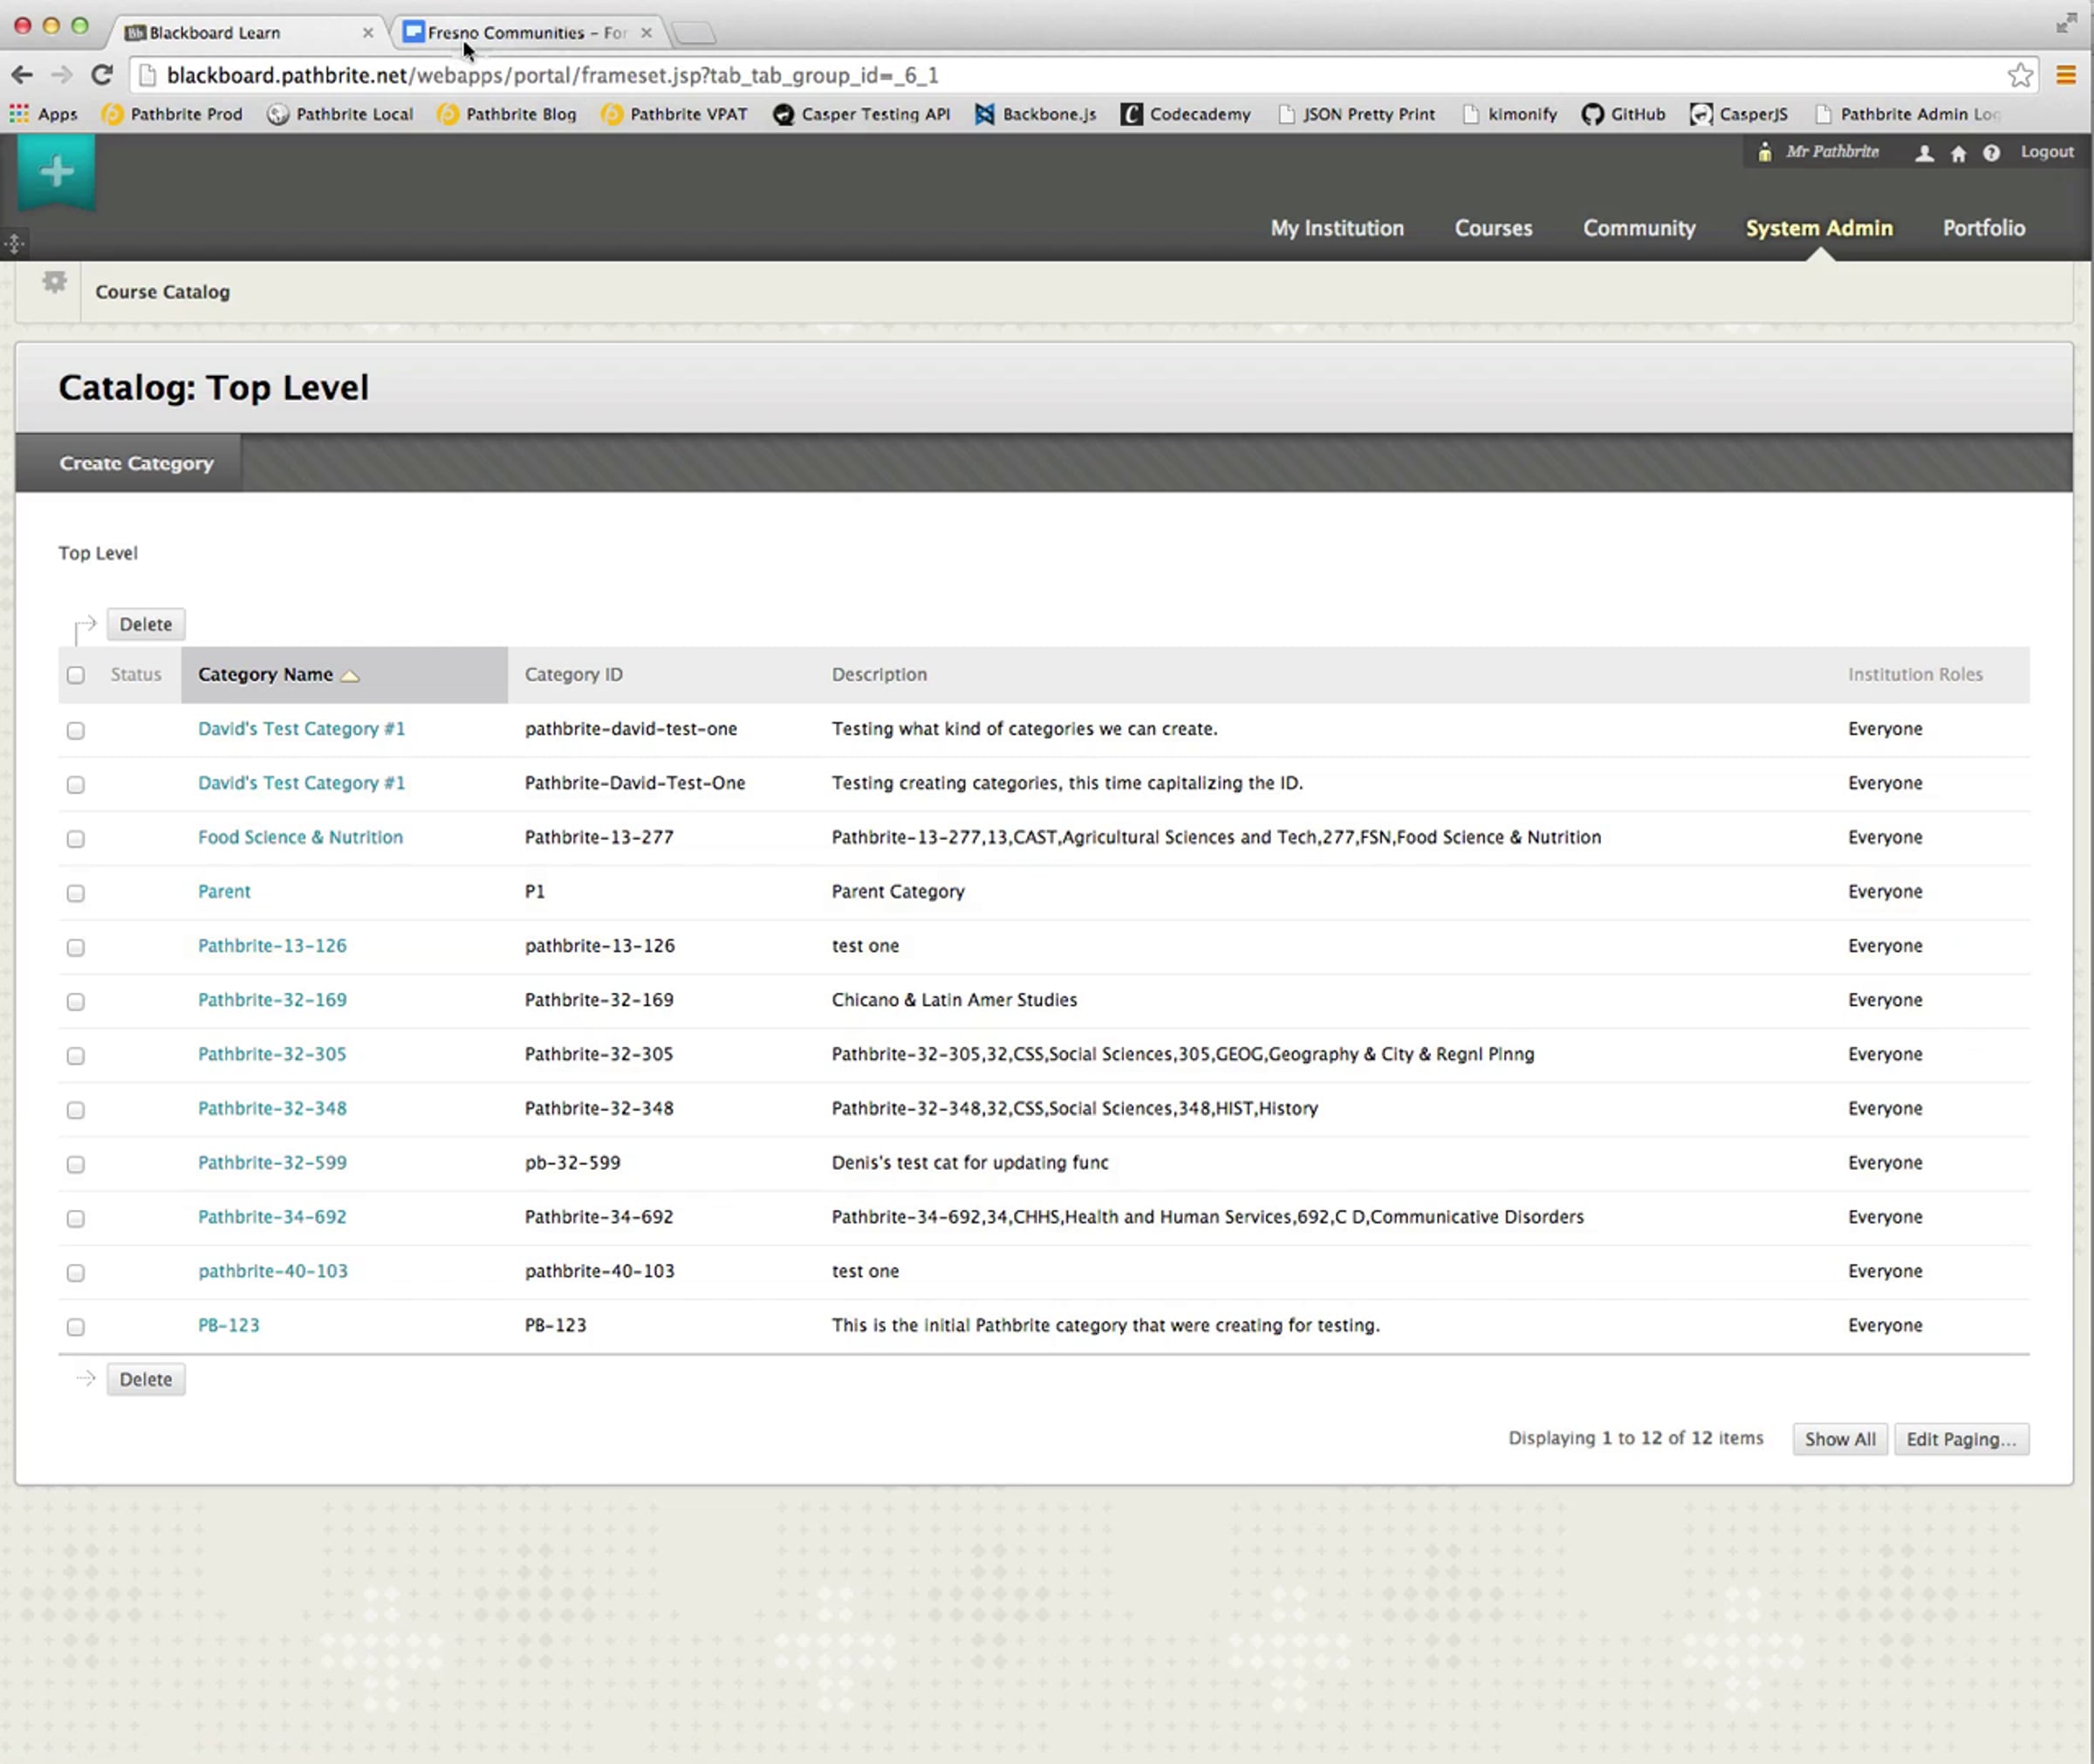The width and height of the screenshot is (2094, 1764).
Task: Open the kimonify bookmark
Action: (1510, 114)
